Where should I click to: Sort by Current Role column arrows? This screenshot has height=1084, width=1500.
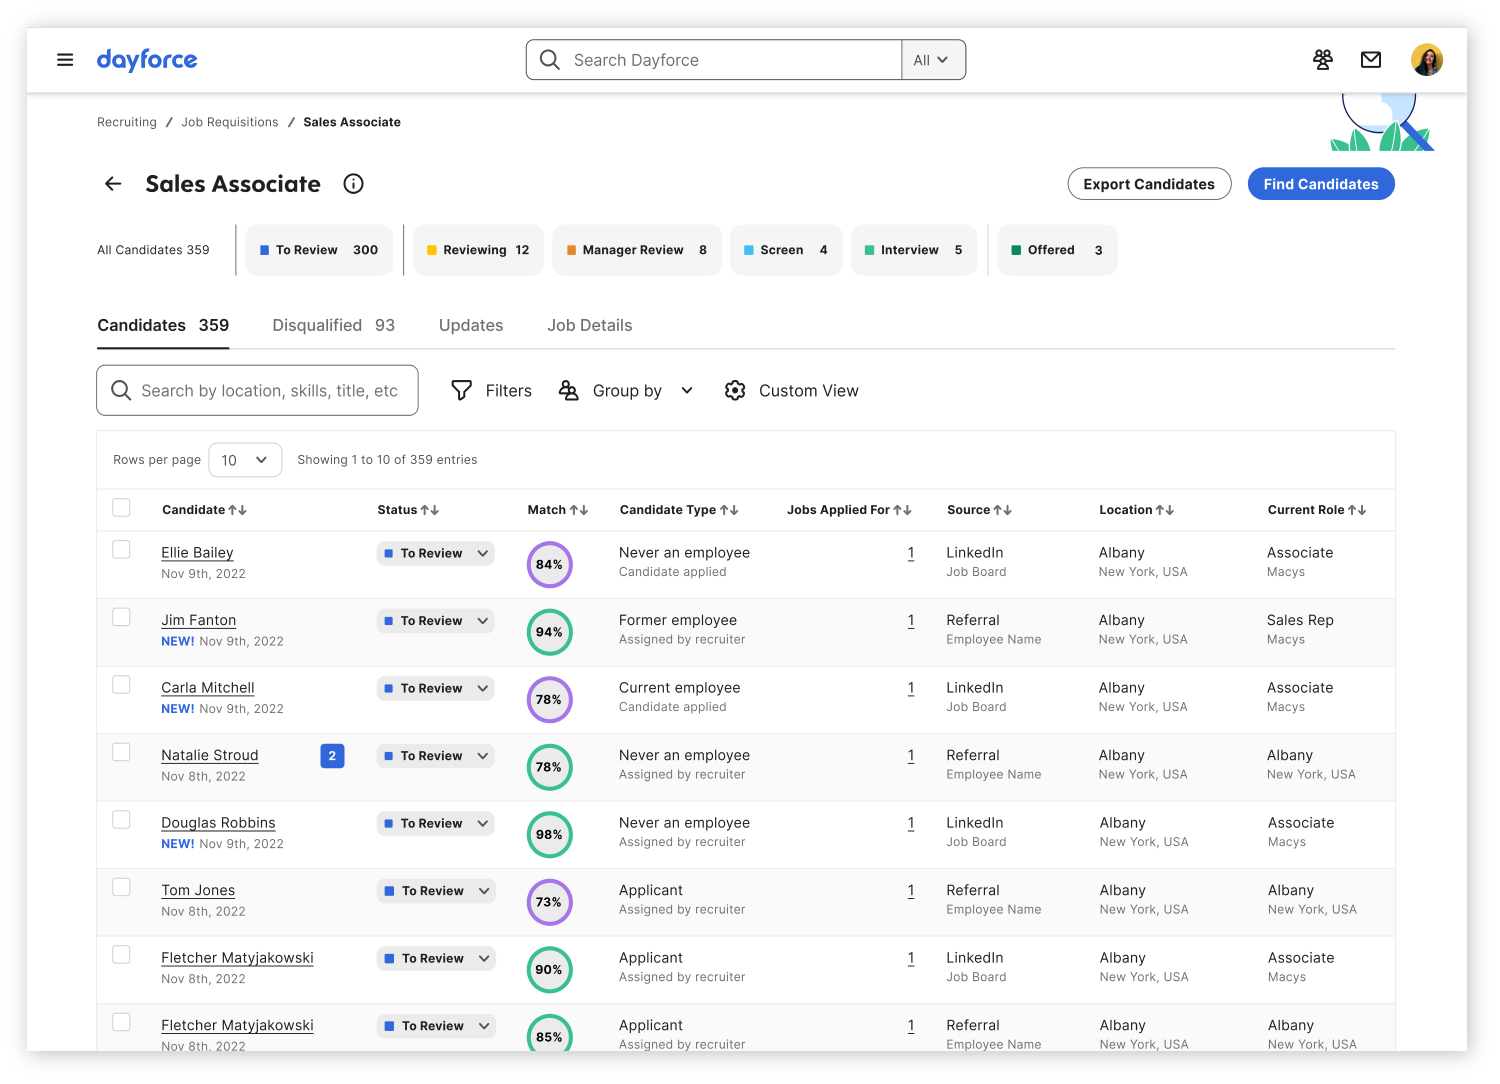(x=1357, y=510)
